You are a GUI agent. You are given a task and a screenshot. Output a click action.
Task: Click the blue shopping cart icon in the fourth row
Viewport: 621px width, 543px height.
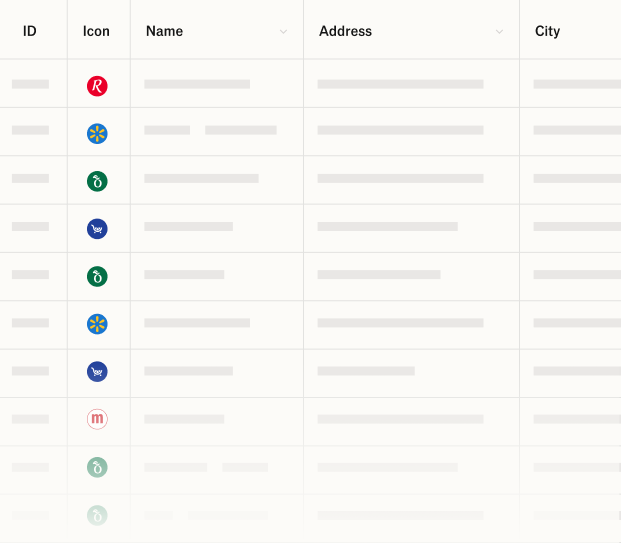[x=97, y=229]
